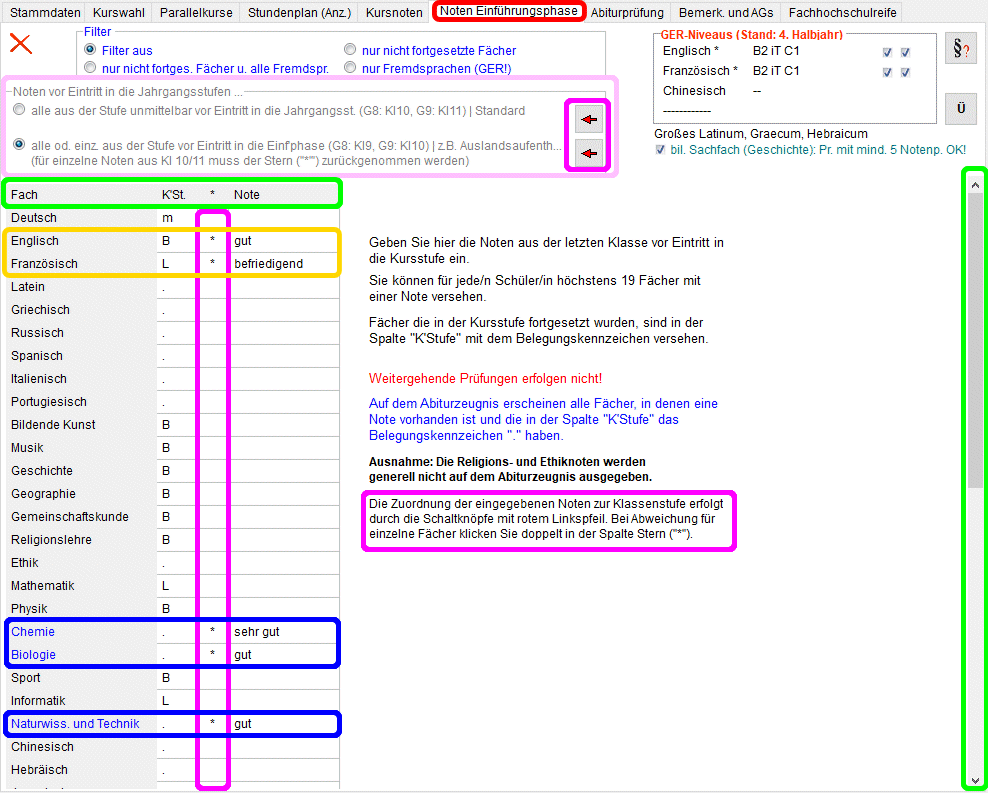The height and width of the screenshot is (793, 988).
Task: Click the Ü button
Action: (960, 108)
